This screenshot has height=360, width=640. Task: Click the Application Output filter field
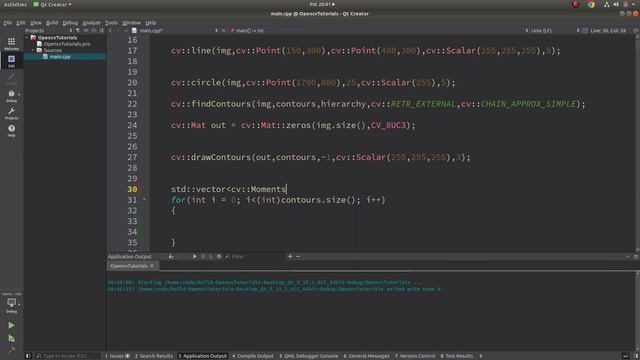pos(255,256)
